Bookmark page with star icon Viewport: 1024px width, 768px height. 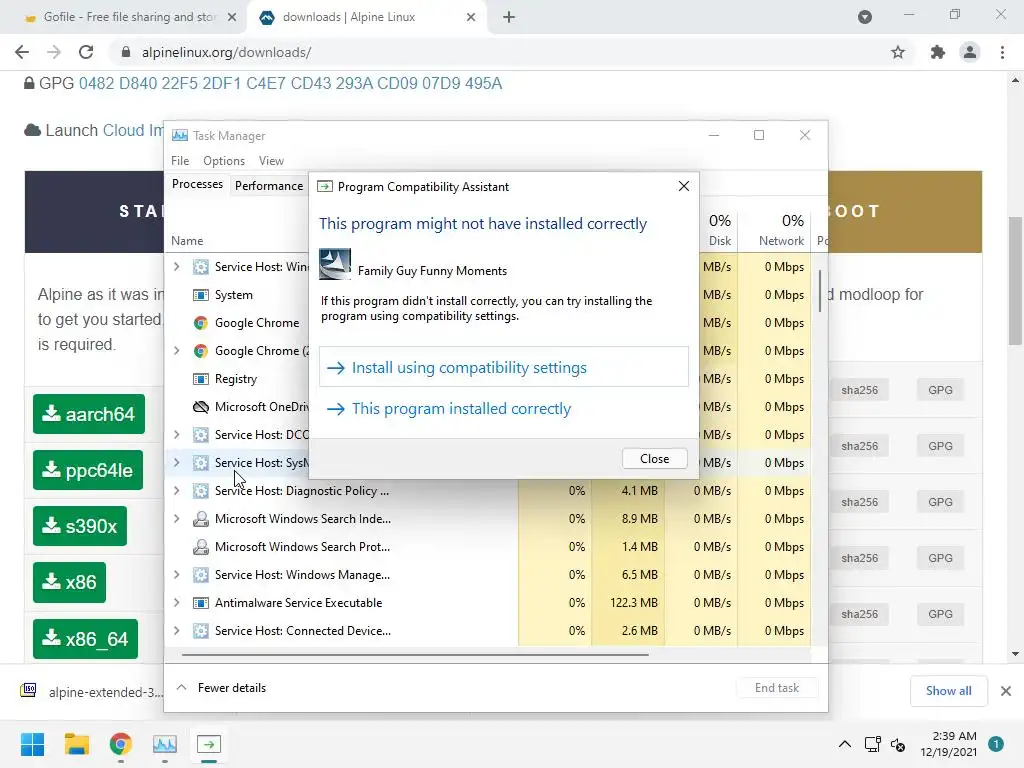coord(898,52)
